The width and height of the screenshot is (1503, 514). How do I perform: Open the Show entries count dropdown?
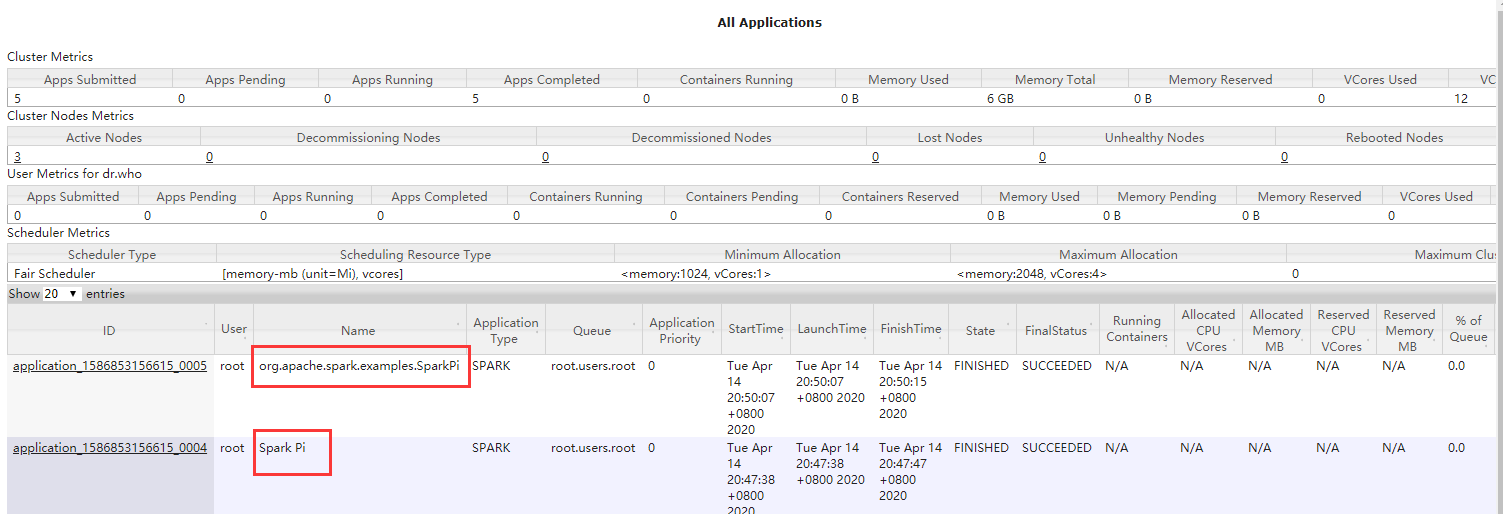click(62, 294)
